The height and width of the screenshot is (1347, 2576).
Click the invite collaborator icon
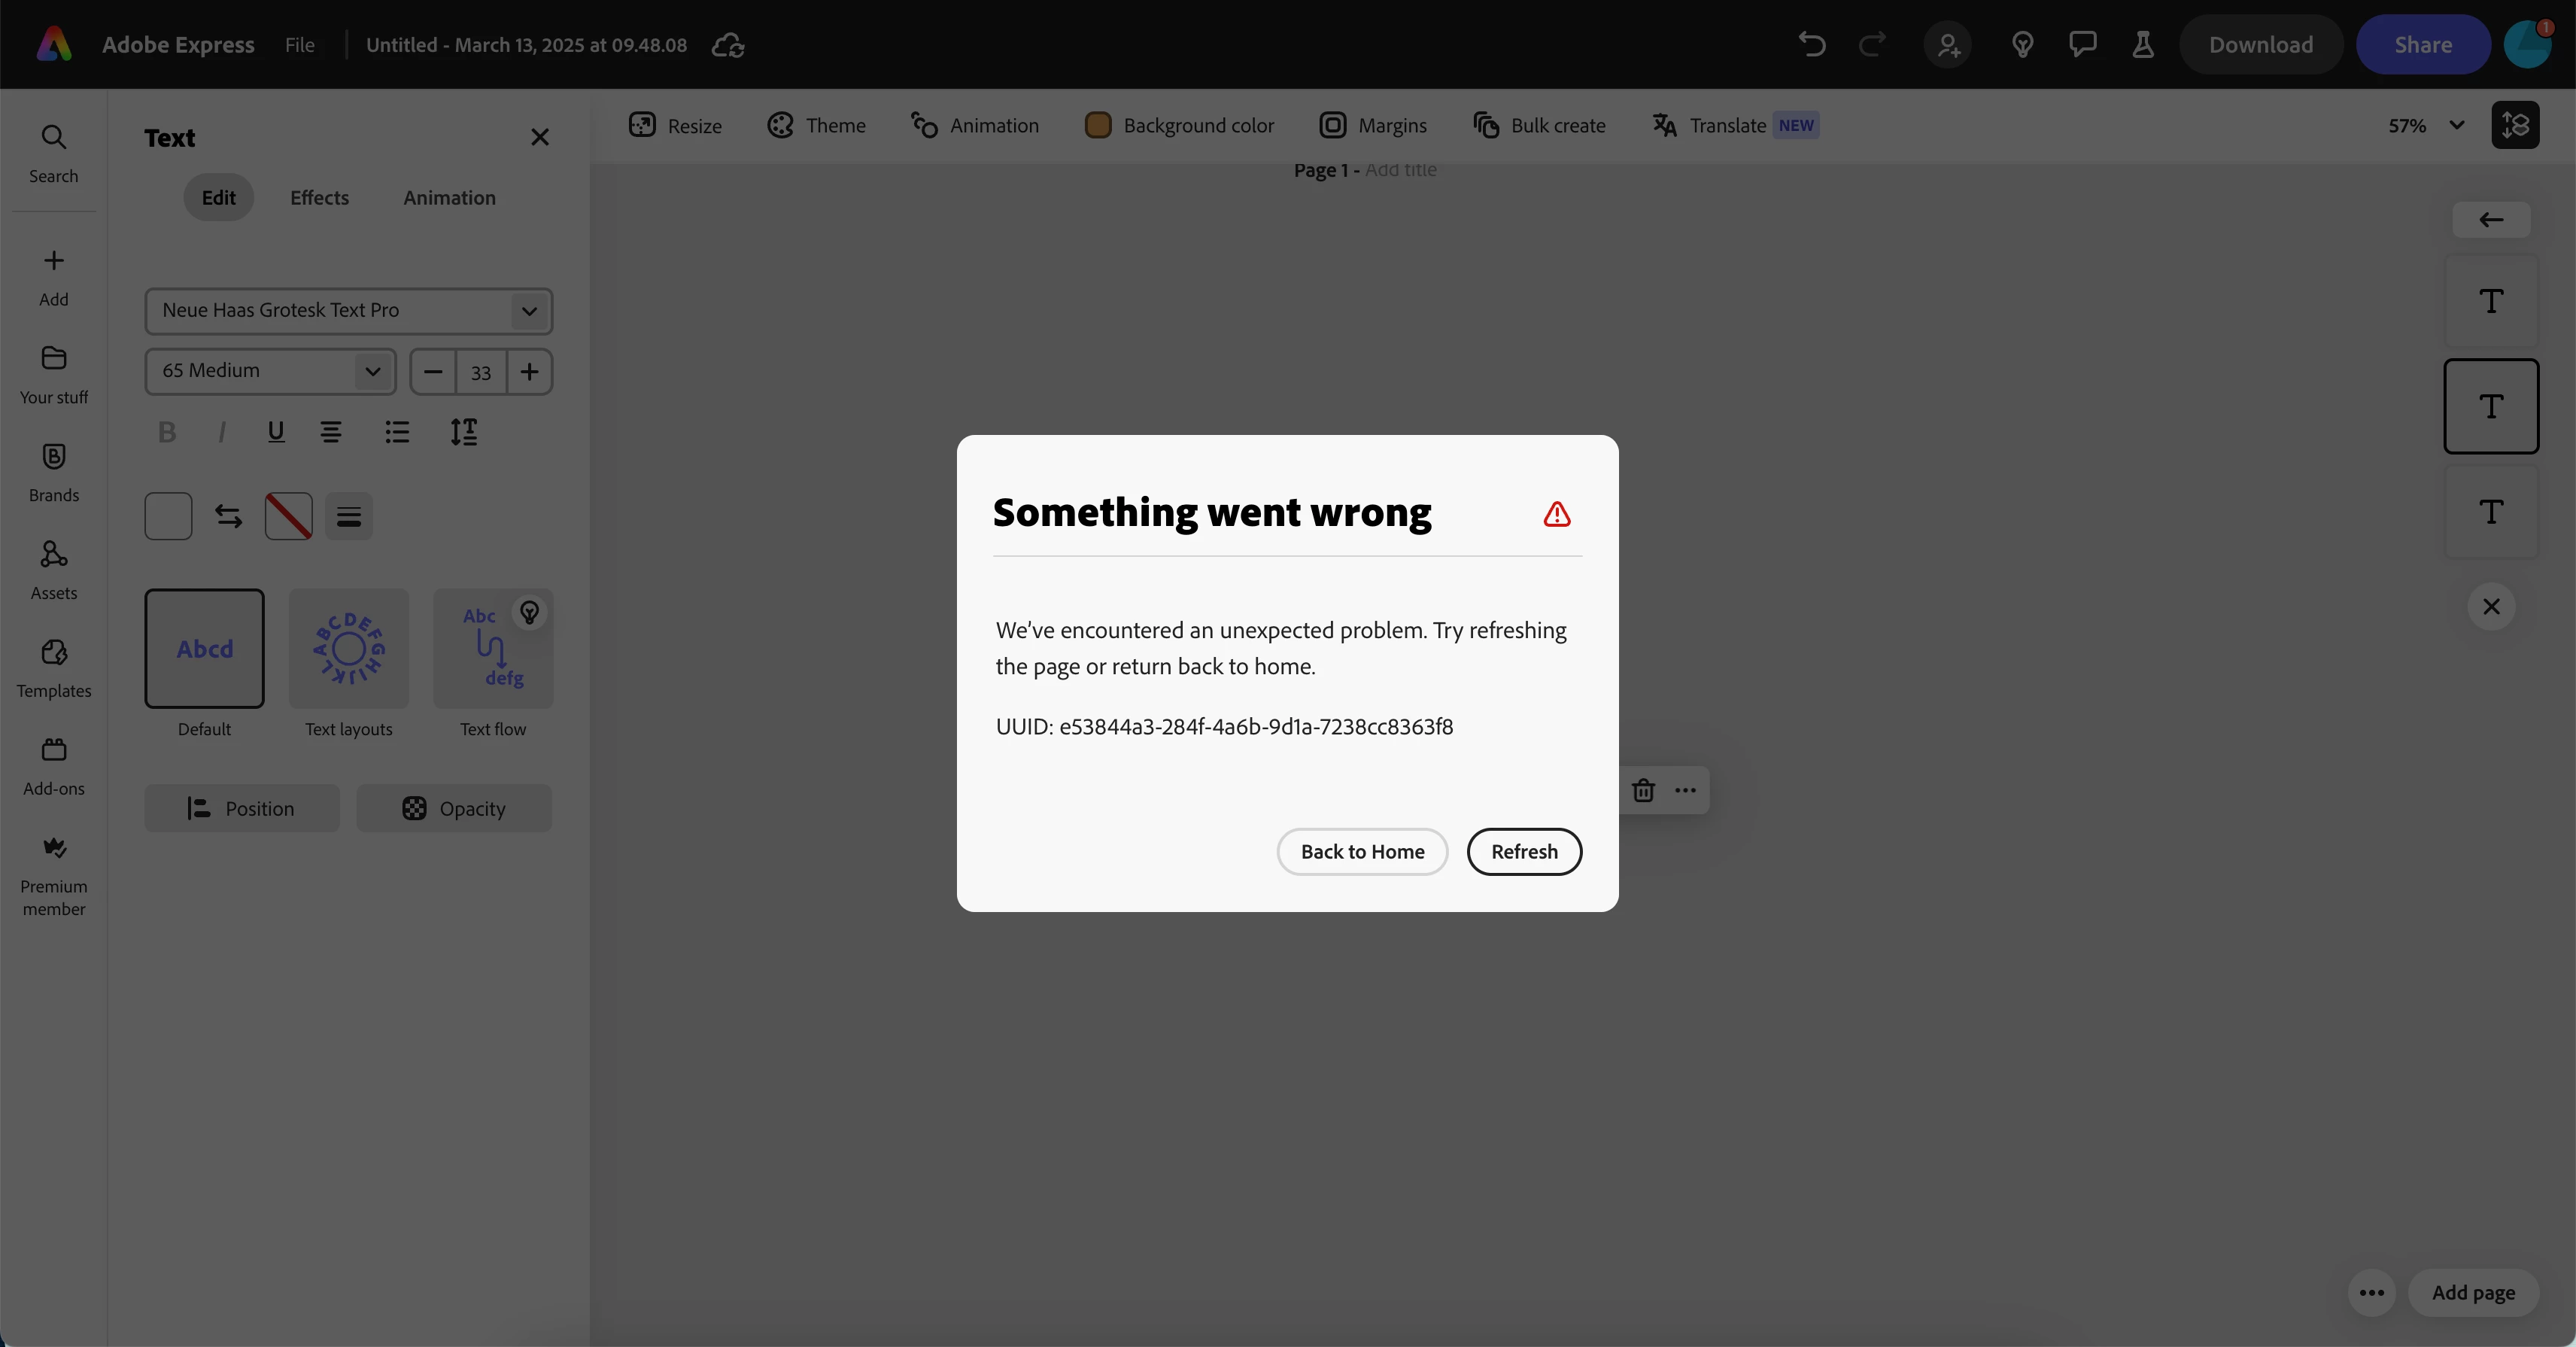click(1947, 45)
